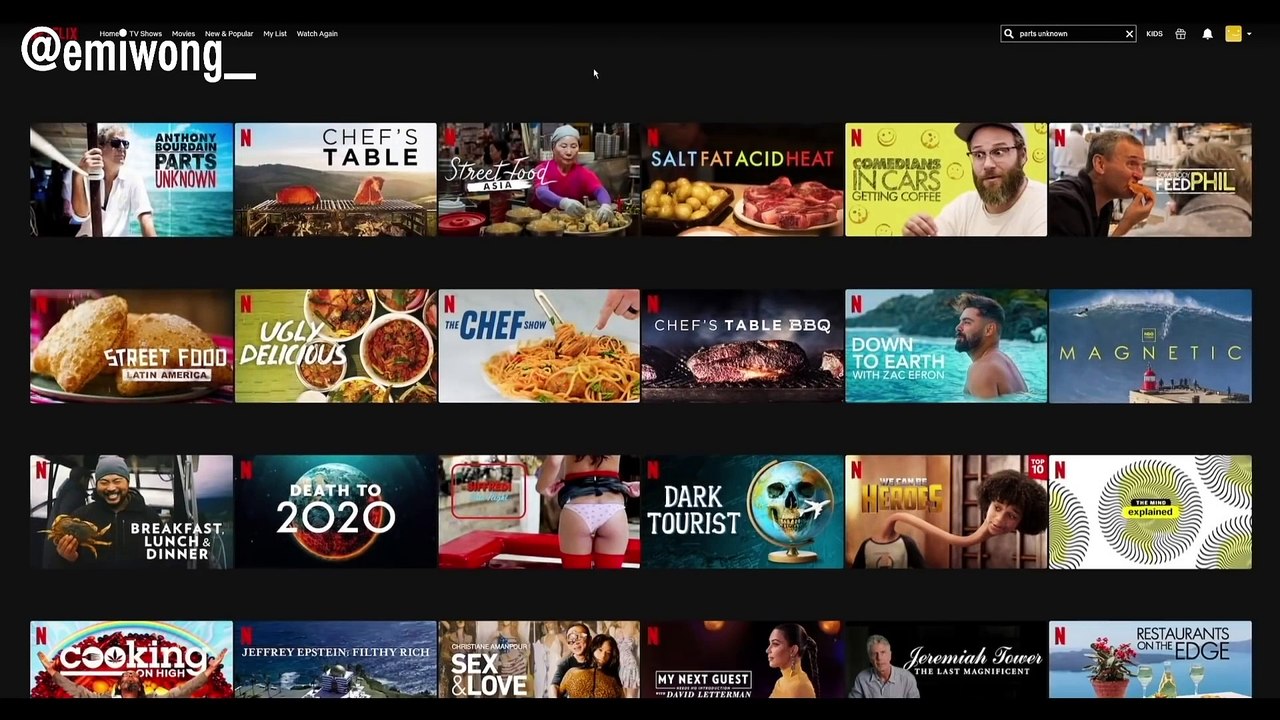Choose My Next Guest with David Letterman
1280x720 pixels.
point(742,659)
